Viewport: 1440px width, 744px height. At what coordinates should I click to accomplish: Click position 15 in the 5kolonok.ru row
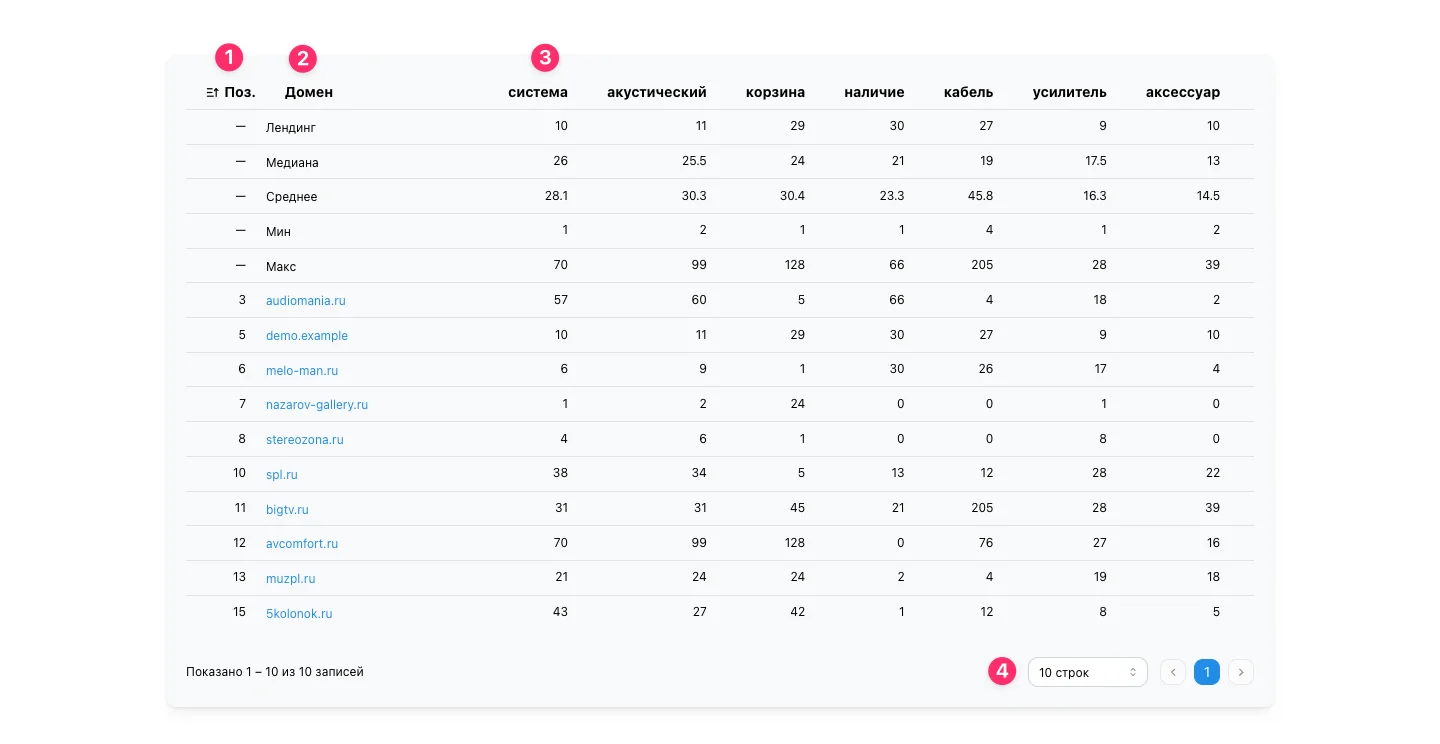point(239,612)
